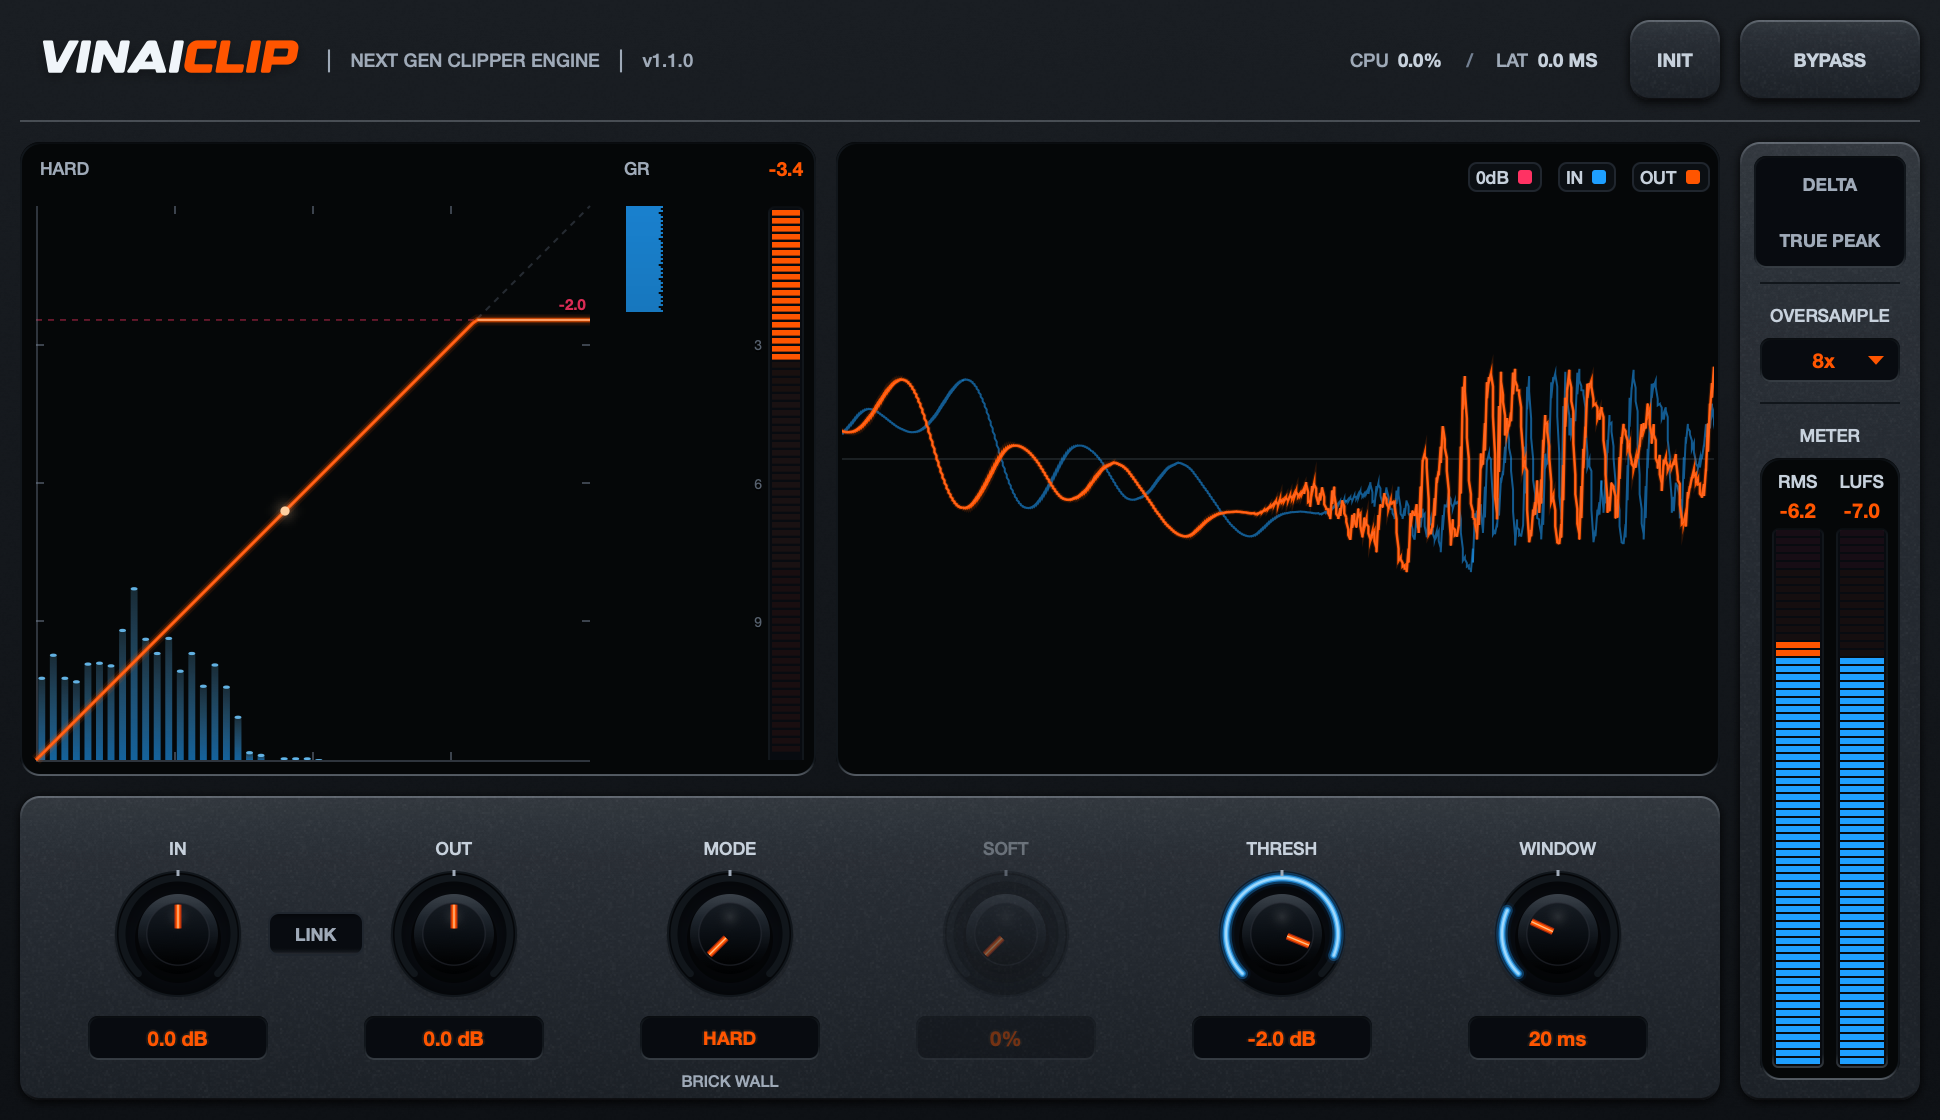Click the VINAICLIP logo

click(170, 58)
